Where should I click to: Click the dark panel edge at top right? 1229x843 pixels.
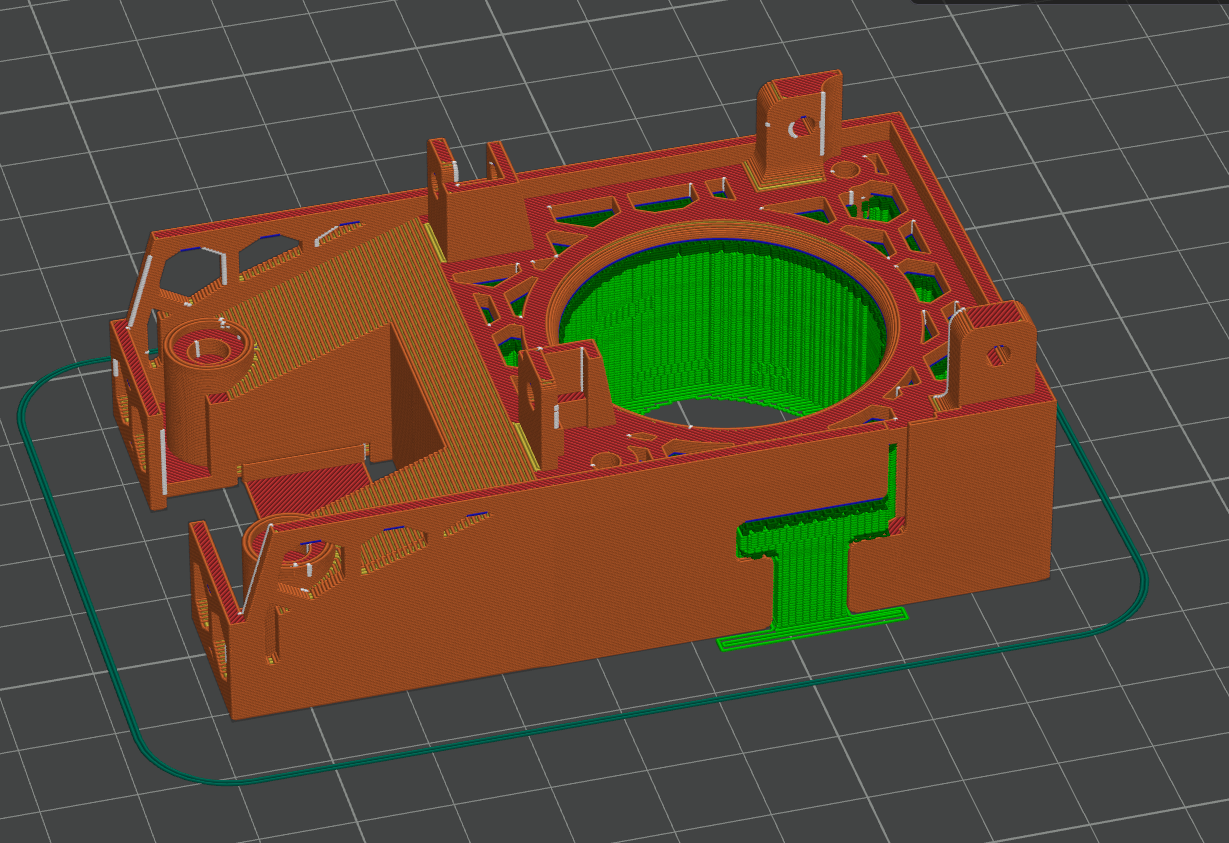1070,2
